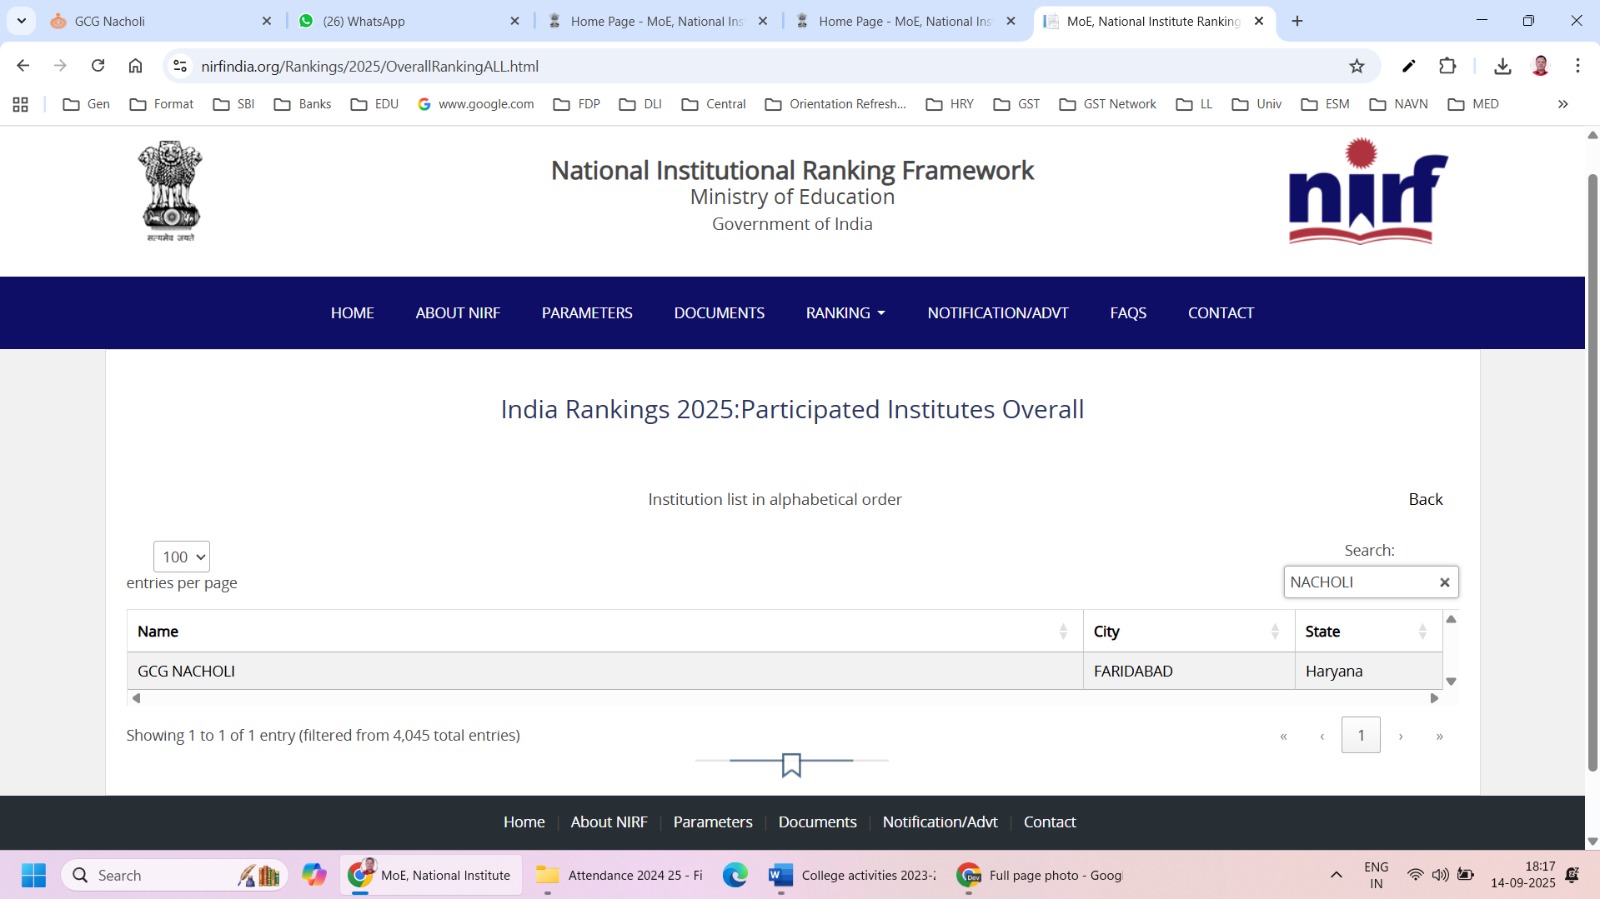1600x899 pixels.
Task: Open the bookmarks apps grid icon
Action: coord(20,104)
